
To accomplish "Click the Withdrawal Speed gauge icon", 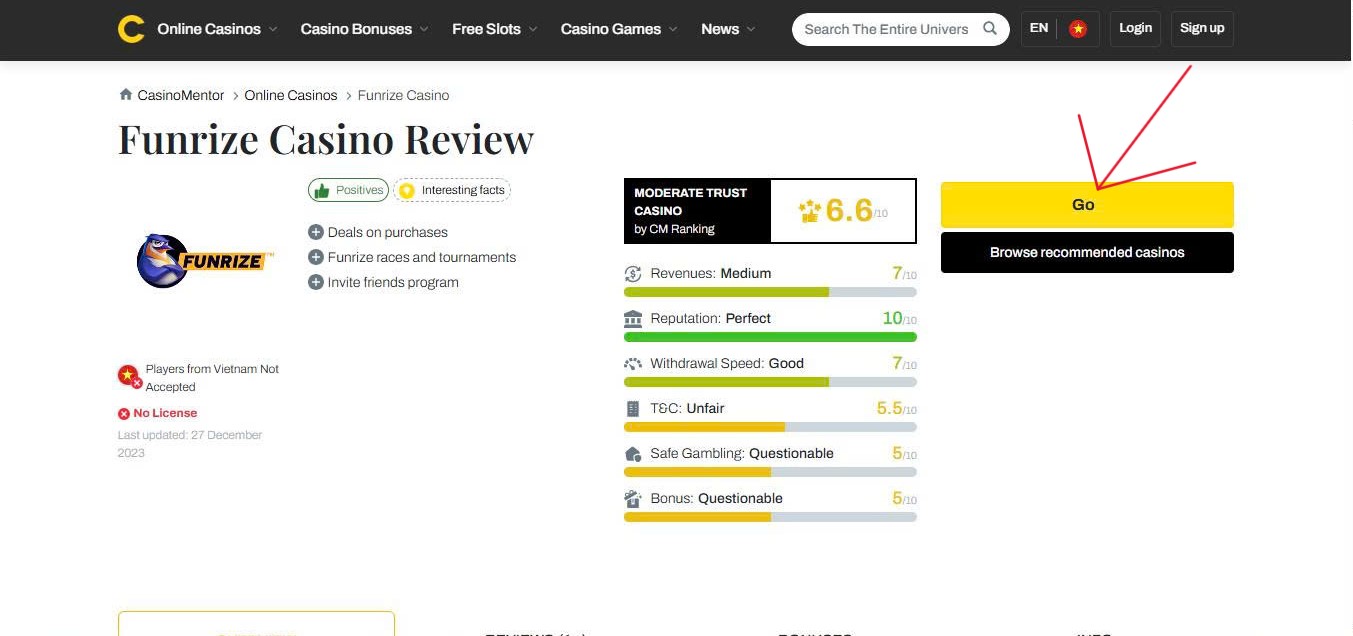I will click(x=633, y=363).
